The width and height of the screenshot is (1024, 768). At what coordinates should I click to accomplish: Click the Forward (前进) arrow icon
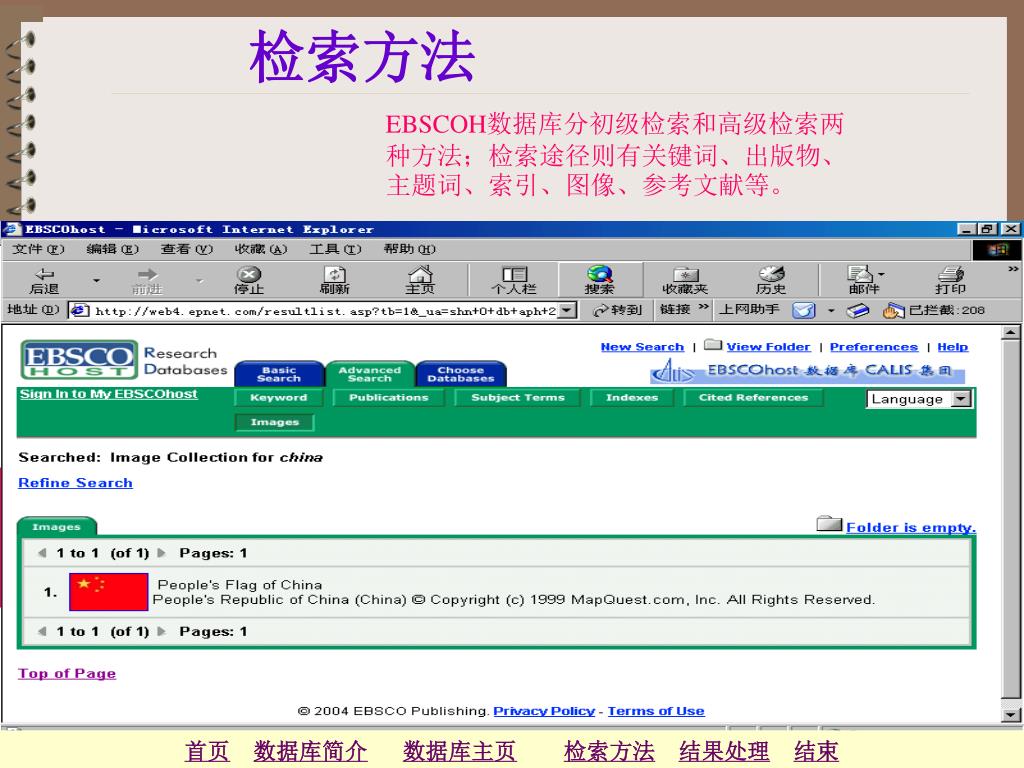coord(148,274)
